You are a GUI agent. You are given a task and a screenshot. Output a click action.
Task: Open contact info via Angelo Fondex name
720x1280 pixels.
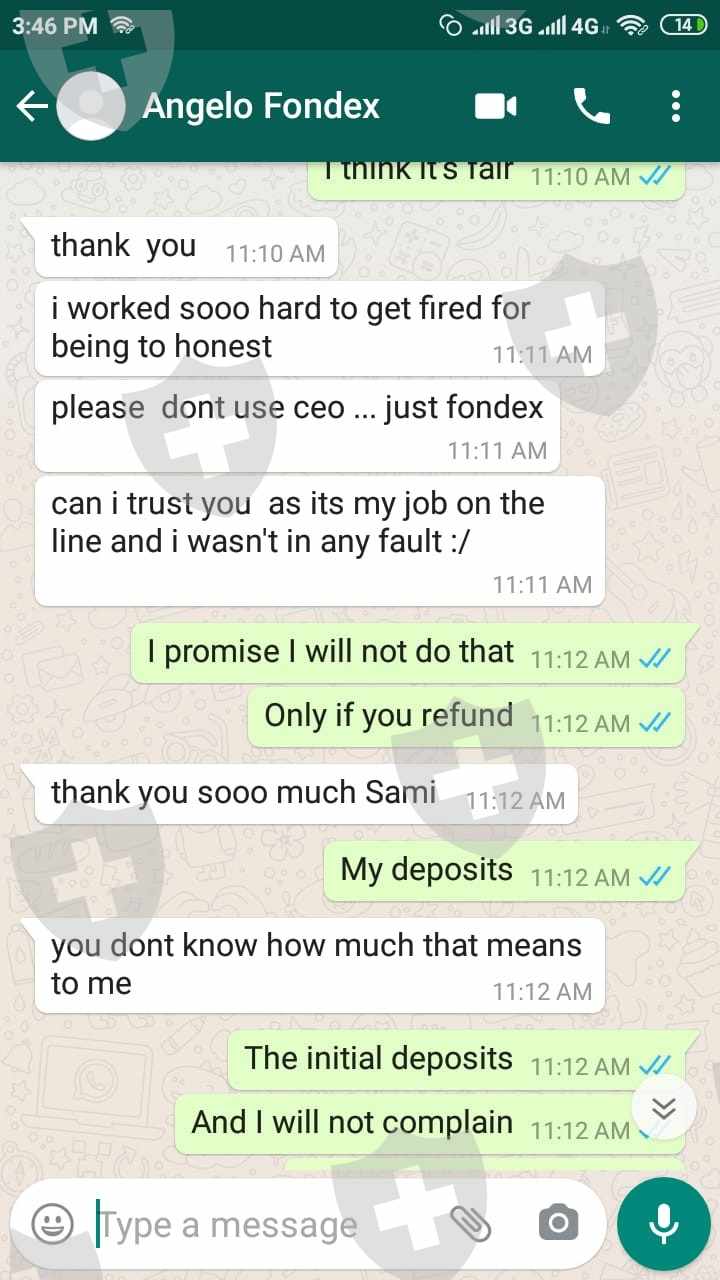tap(261, 106)
